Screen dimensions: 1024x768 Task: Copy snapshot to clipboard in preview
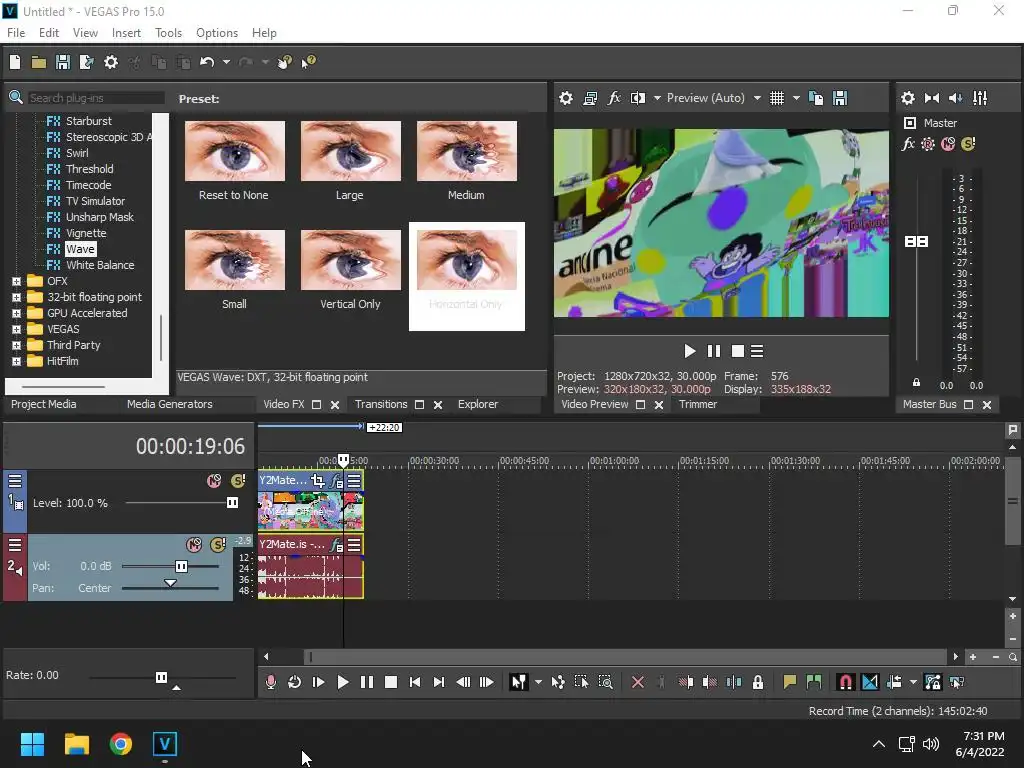[x=816, y=98]
